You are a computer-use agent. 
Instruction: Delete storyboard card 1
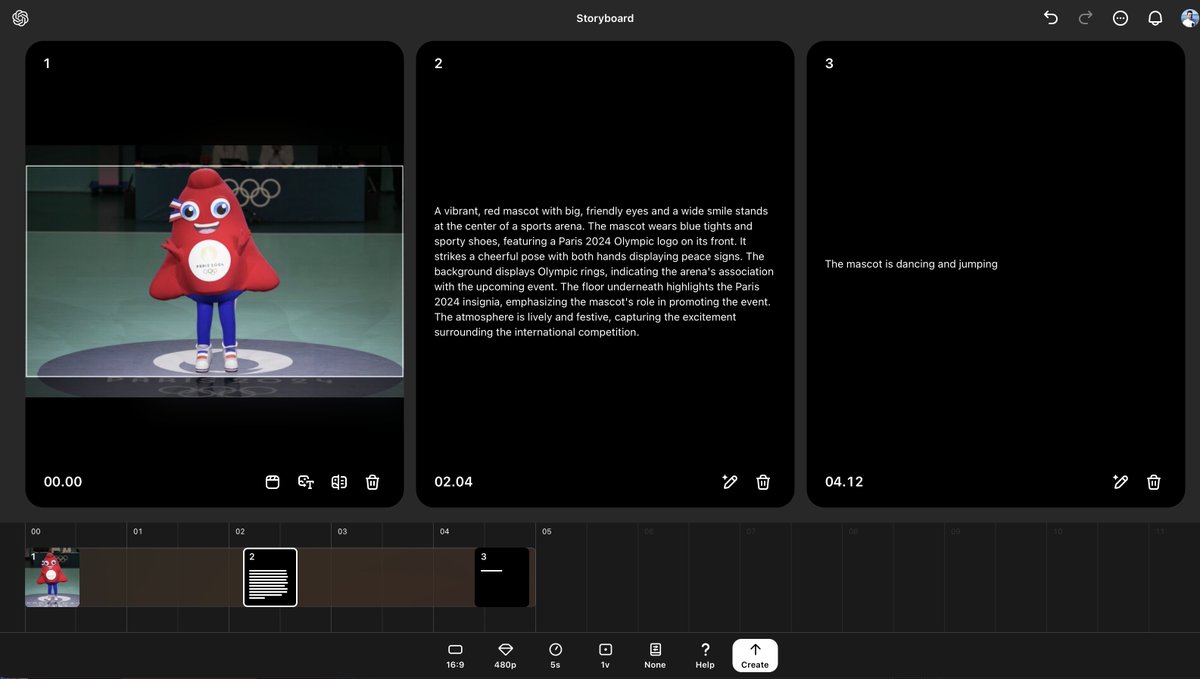click(x=372, y=482)
